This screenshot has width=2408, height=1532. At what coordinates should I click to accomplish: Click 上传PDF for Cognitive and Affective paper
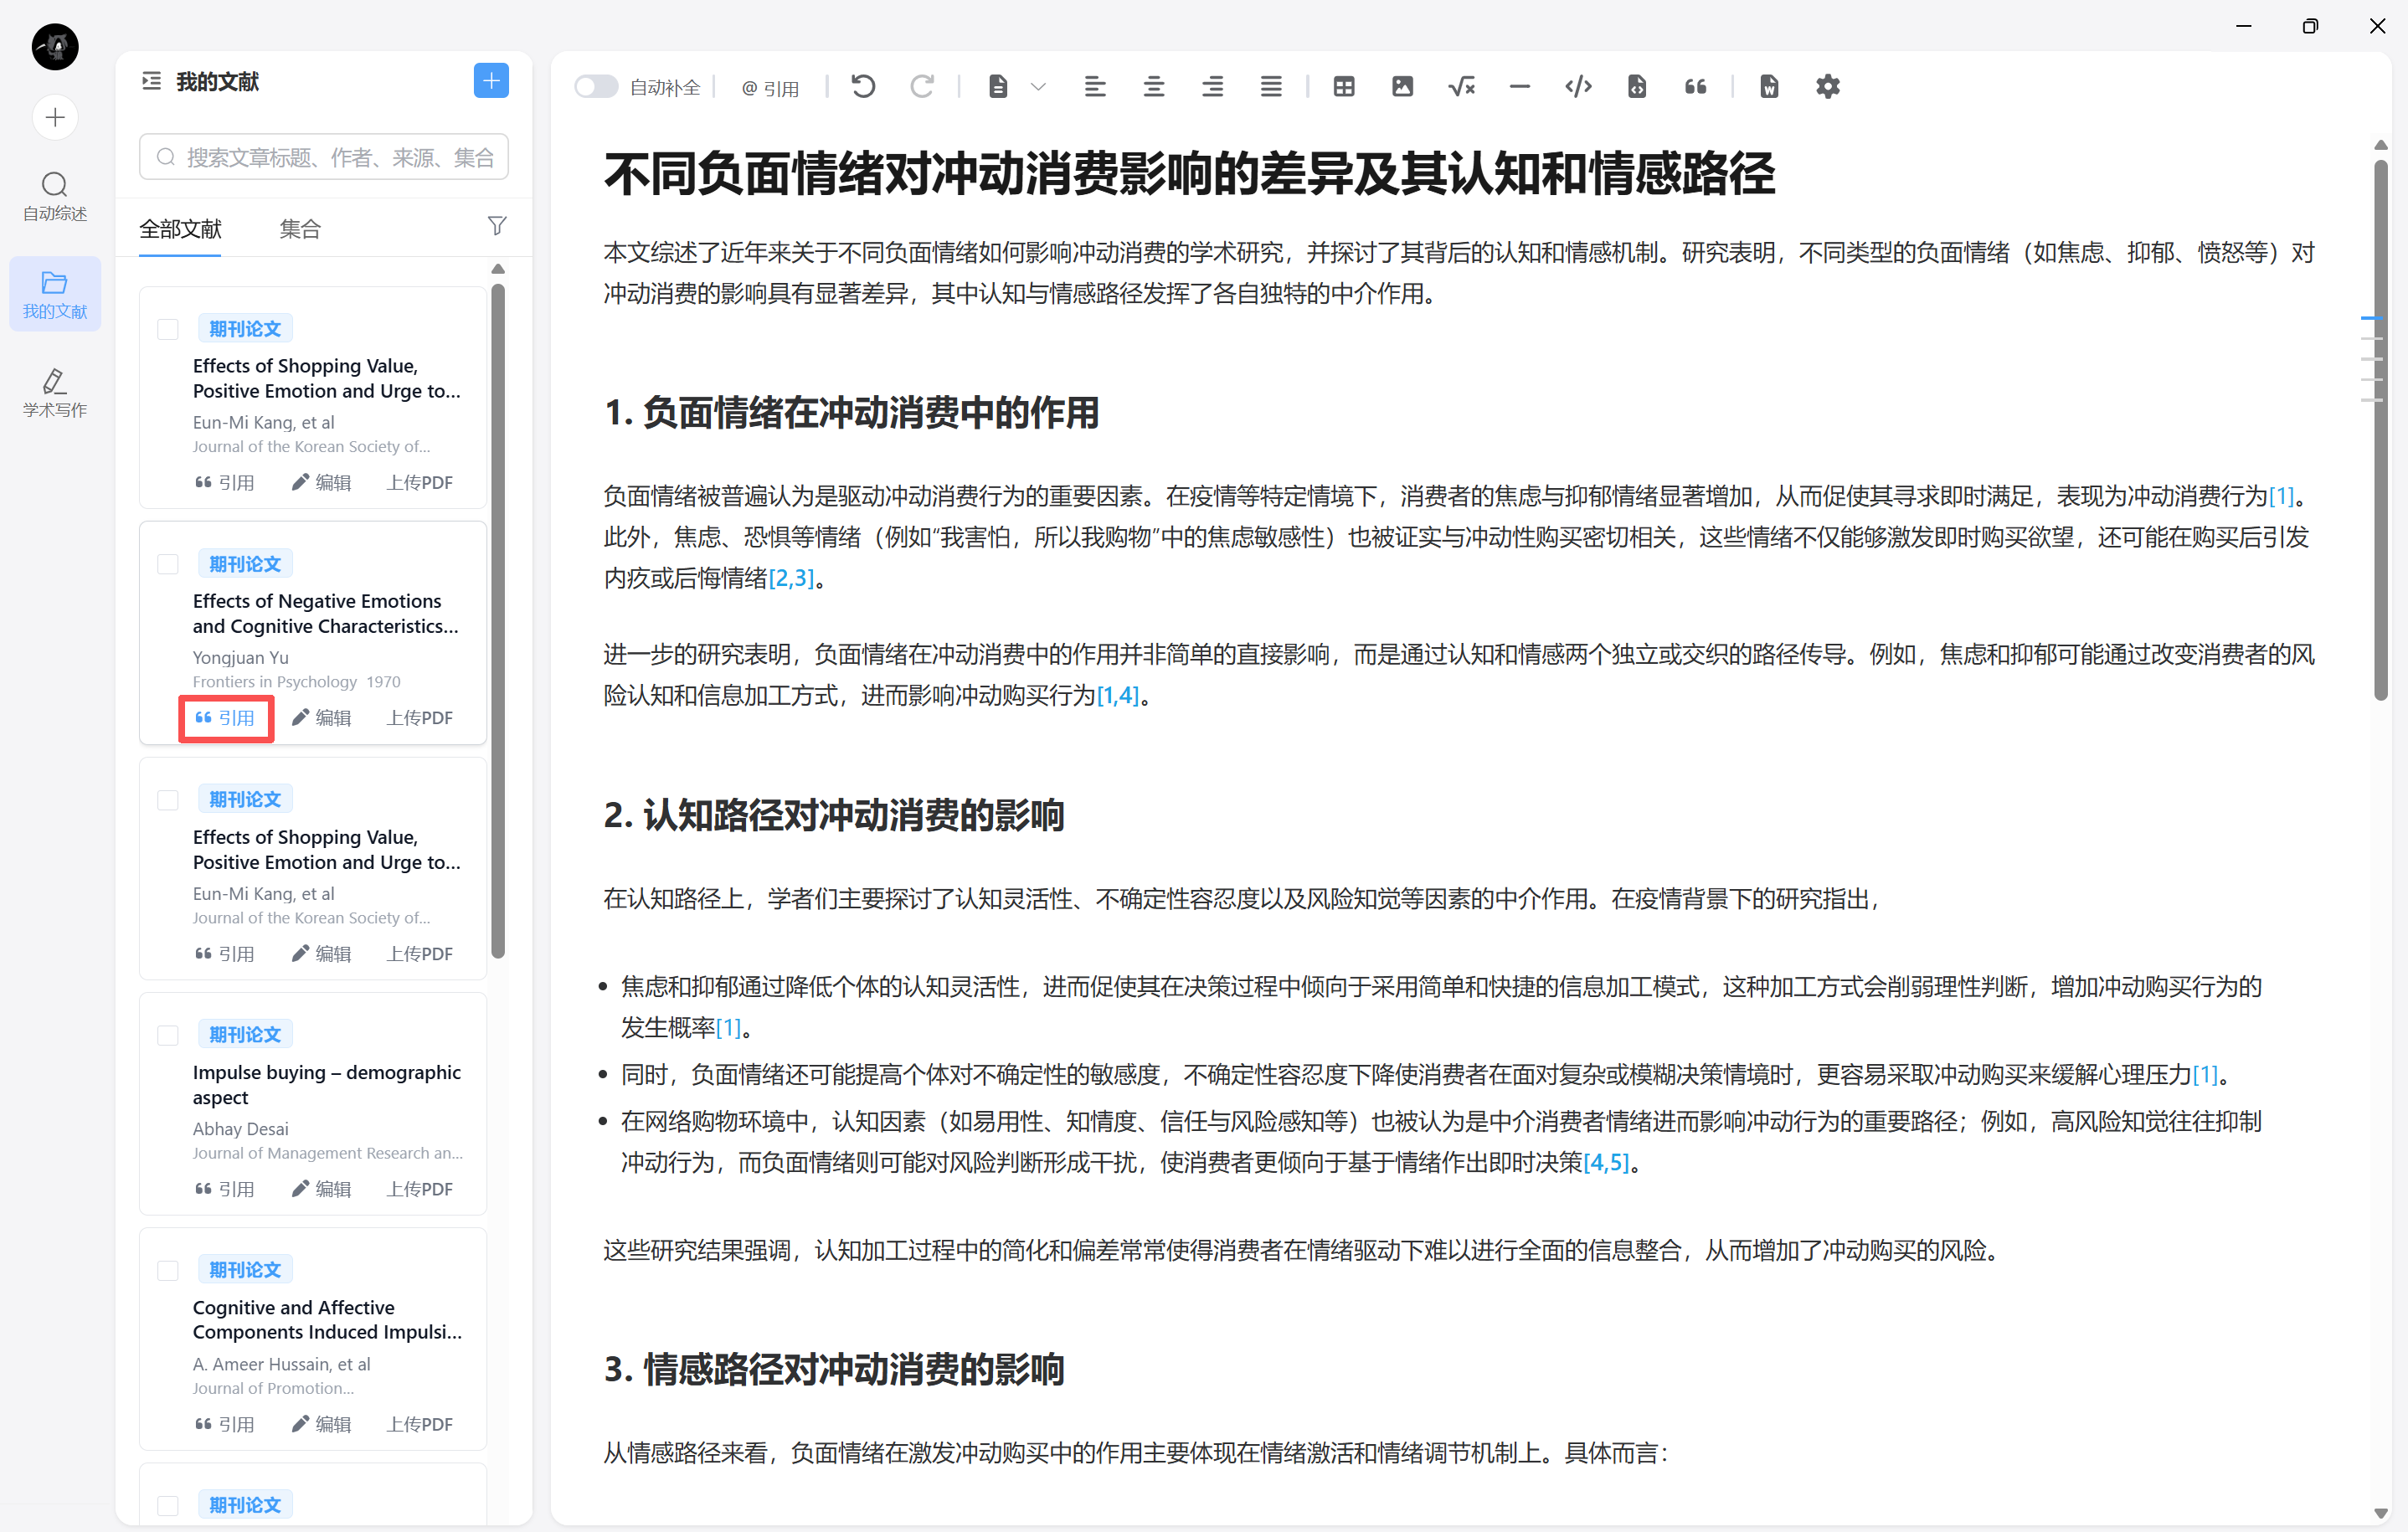(419, 1424)
